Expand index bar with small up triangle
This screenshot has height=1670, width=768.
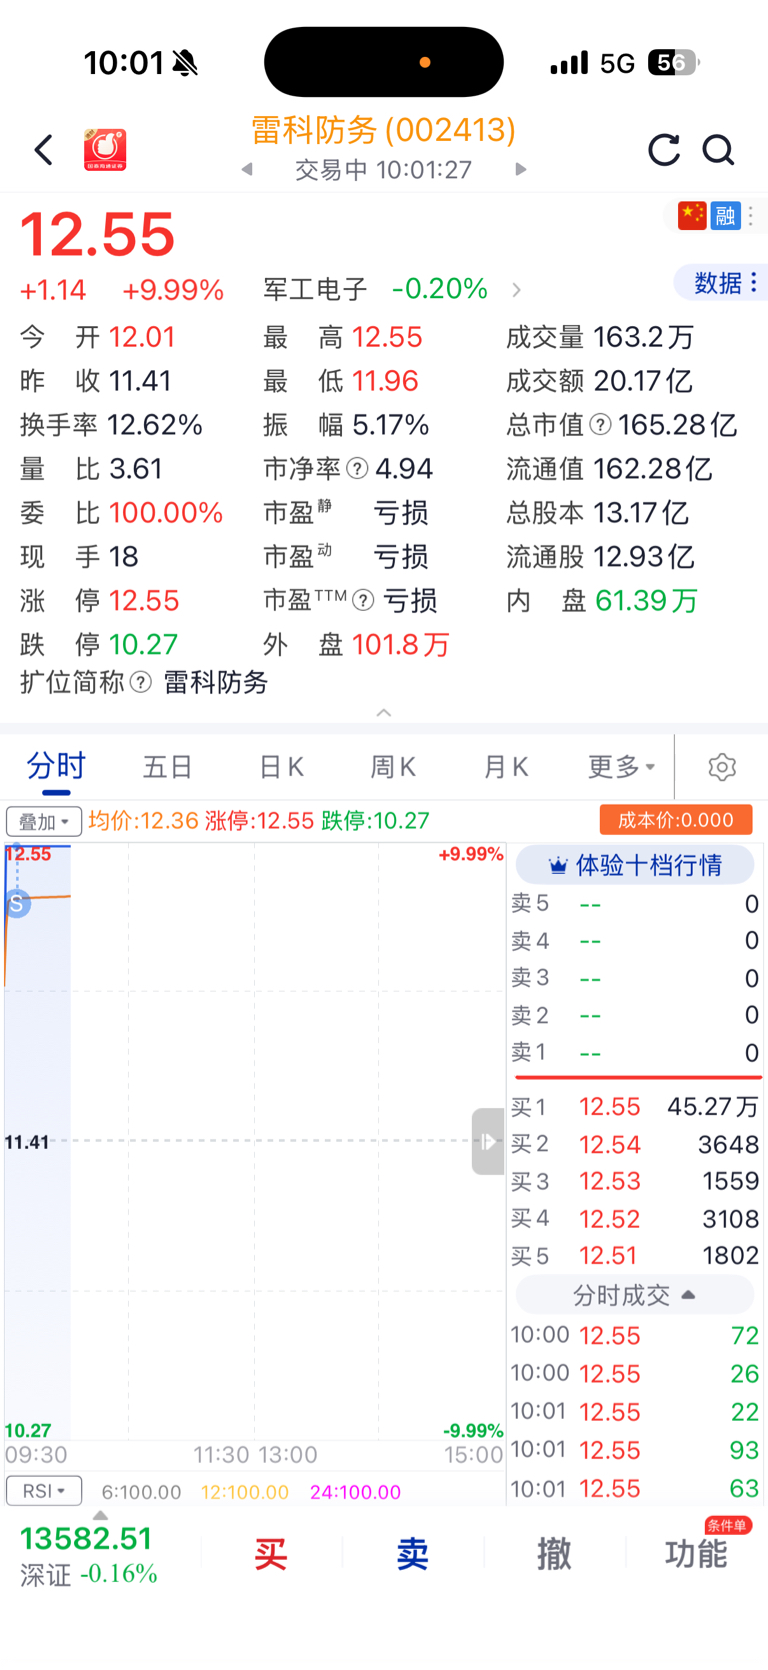(x=100, y=1516)
